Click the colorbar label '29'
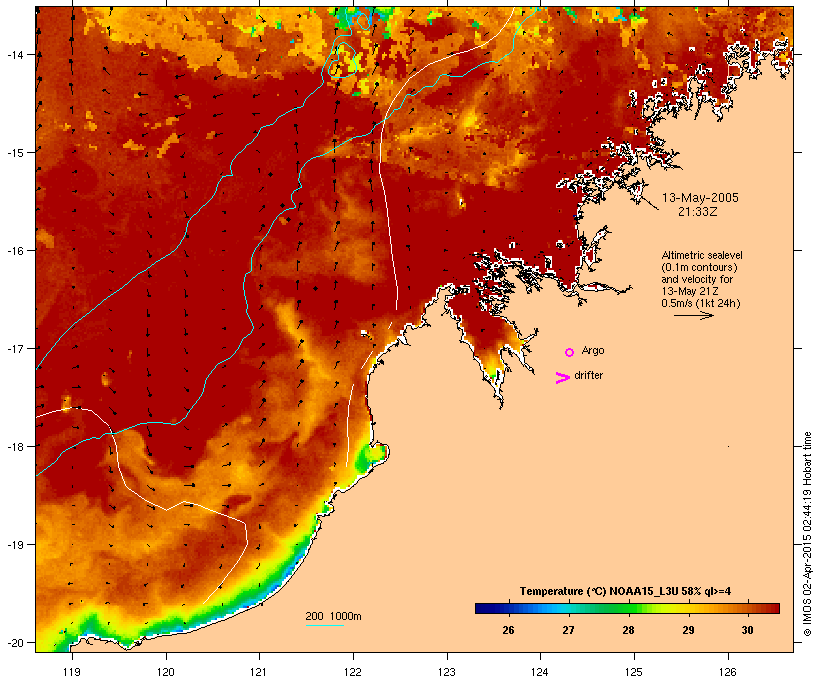 [688, 630]
